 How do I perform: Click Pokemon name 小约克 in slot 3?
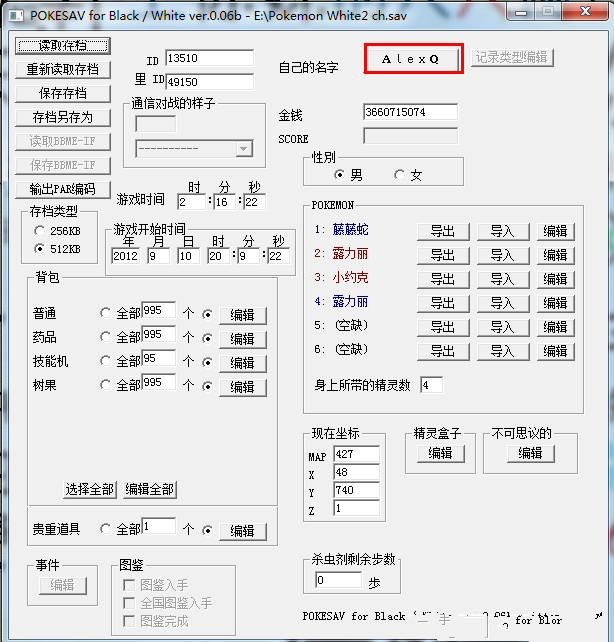350,278
